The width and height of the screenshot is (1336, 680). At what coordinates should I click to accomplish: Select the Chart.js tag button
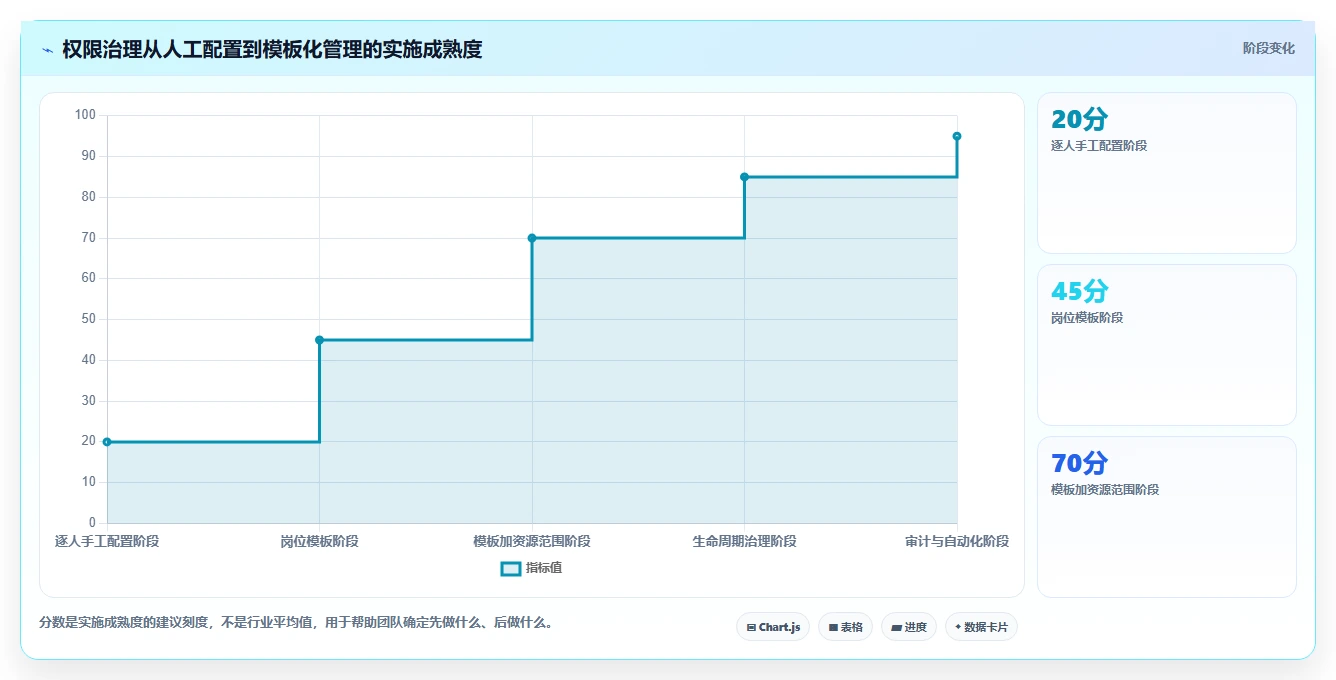tap(773, 627)
